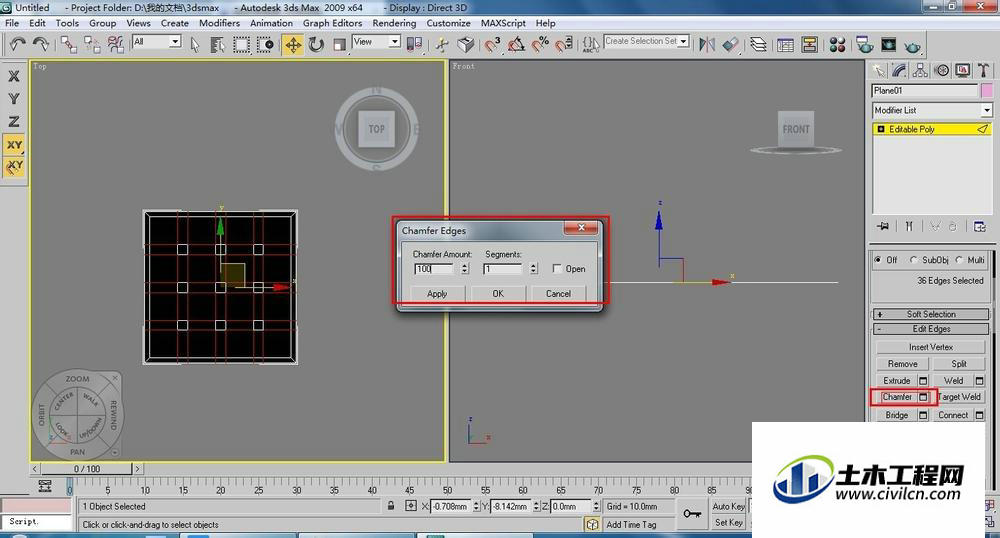Screen dimensions: 1000x538
Task: Click the Quick Render teapot icon
Action: click(x=913, y=46)
